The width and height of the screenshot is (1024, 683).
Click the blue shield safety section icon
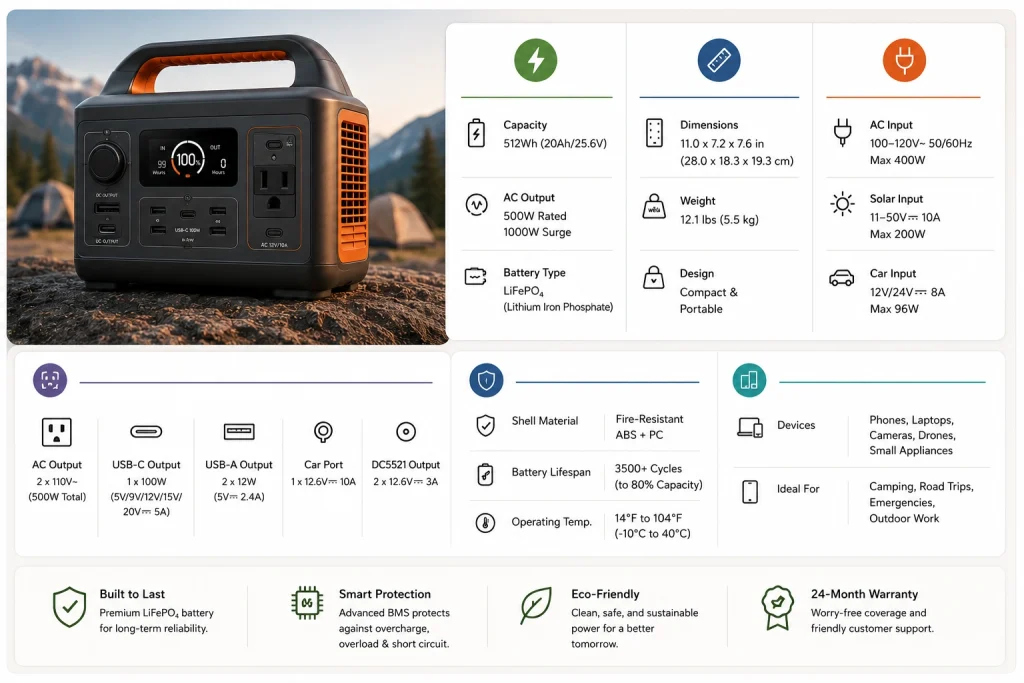[487, 380]
